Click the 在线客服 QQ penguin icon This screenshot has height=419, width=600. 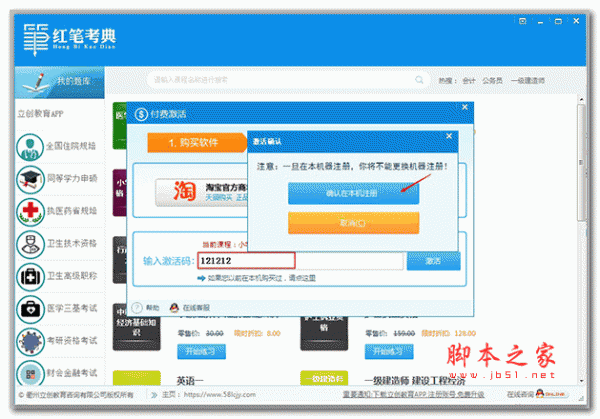[x=174, y=308]
